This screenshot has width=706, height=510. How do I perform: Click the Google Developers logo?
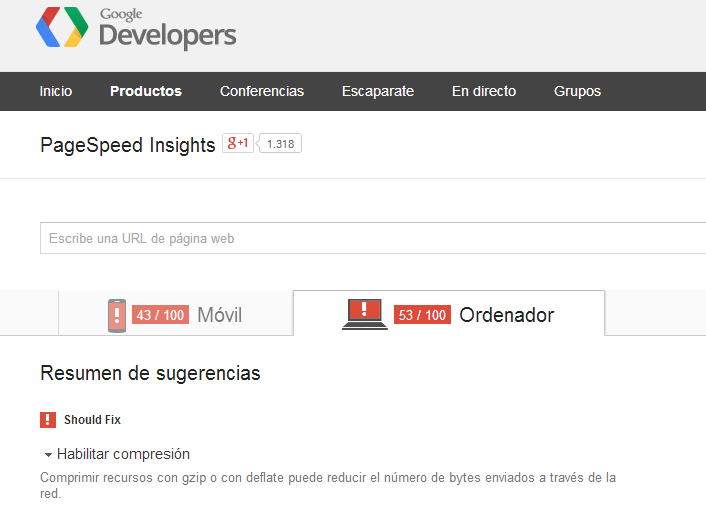click(x=136, y=27)
